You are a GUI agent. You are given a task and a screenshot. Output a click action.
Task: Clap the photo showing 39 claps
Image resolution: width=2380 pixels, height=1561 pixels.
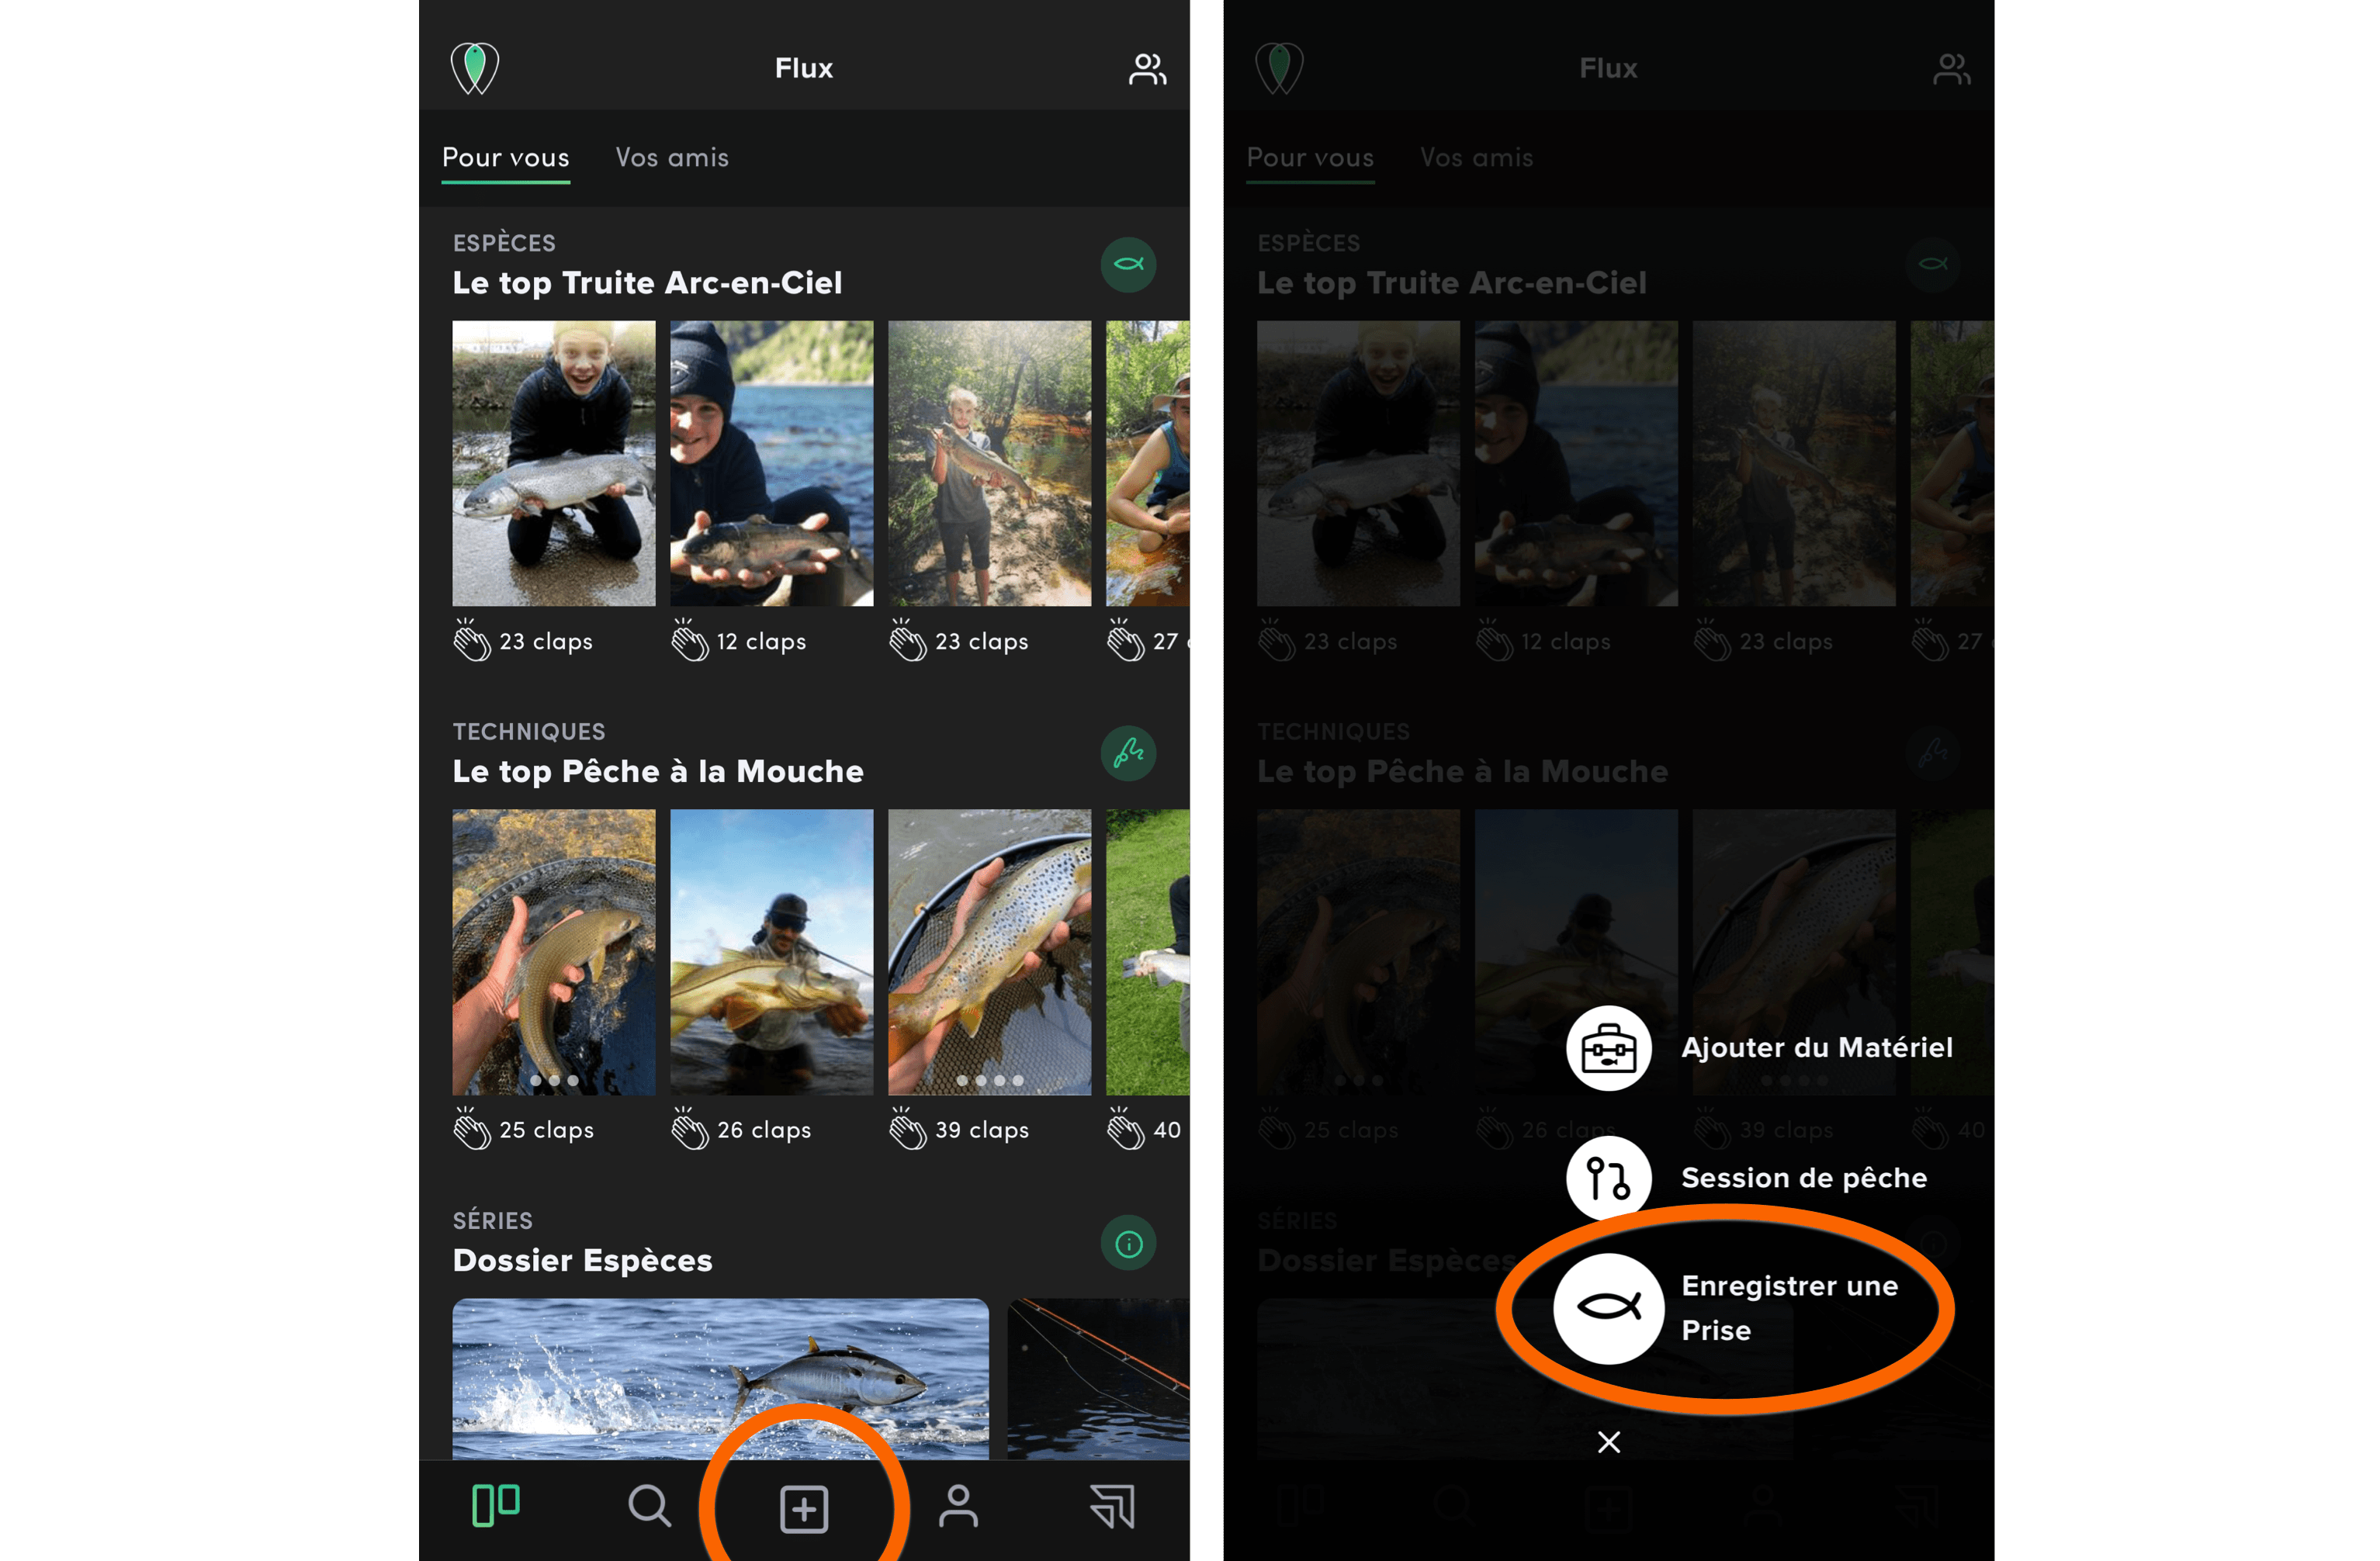coord(908,1129)
